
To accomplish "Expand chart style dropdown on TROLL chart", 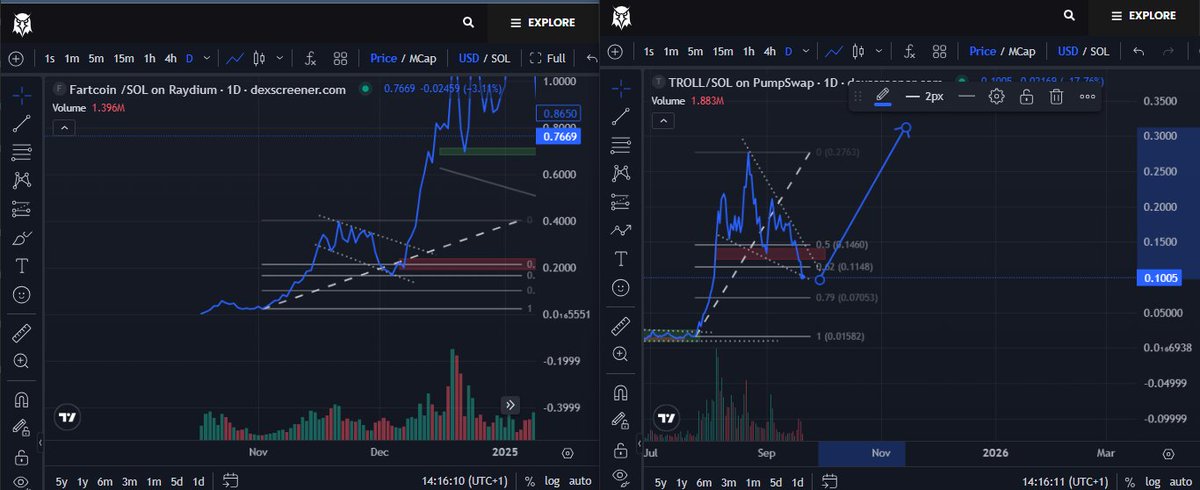I will pos(881,52).
